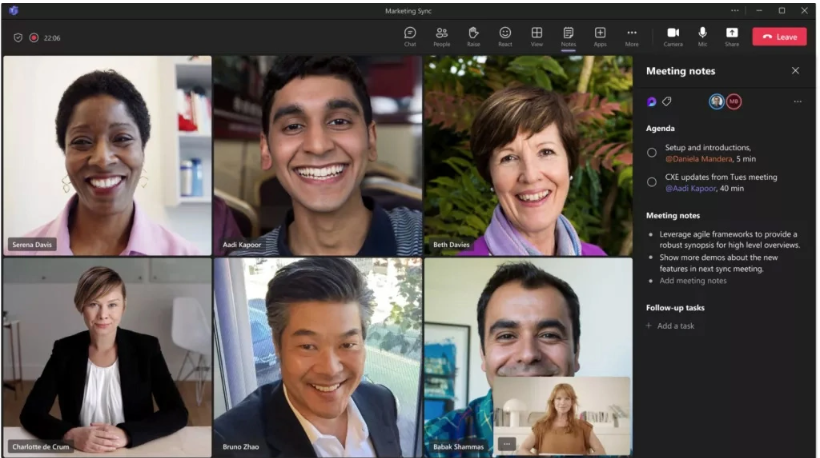Click the Teams logo in title bar
This screenshot has height=458, width=820.
click(x=13, y=10)
